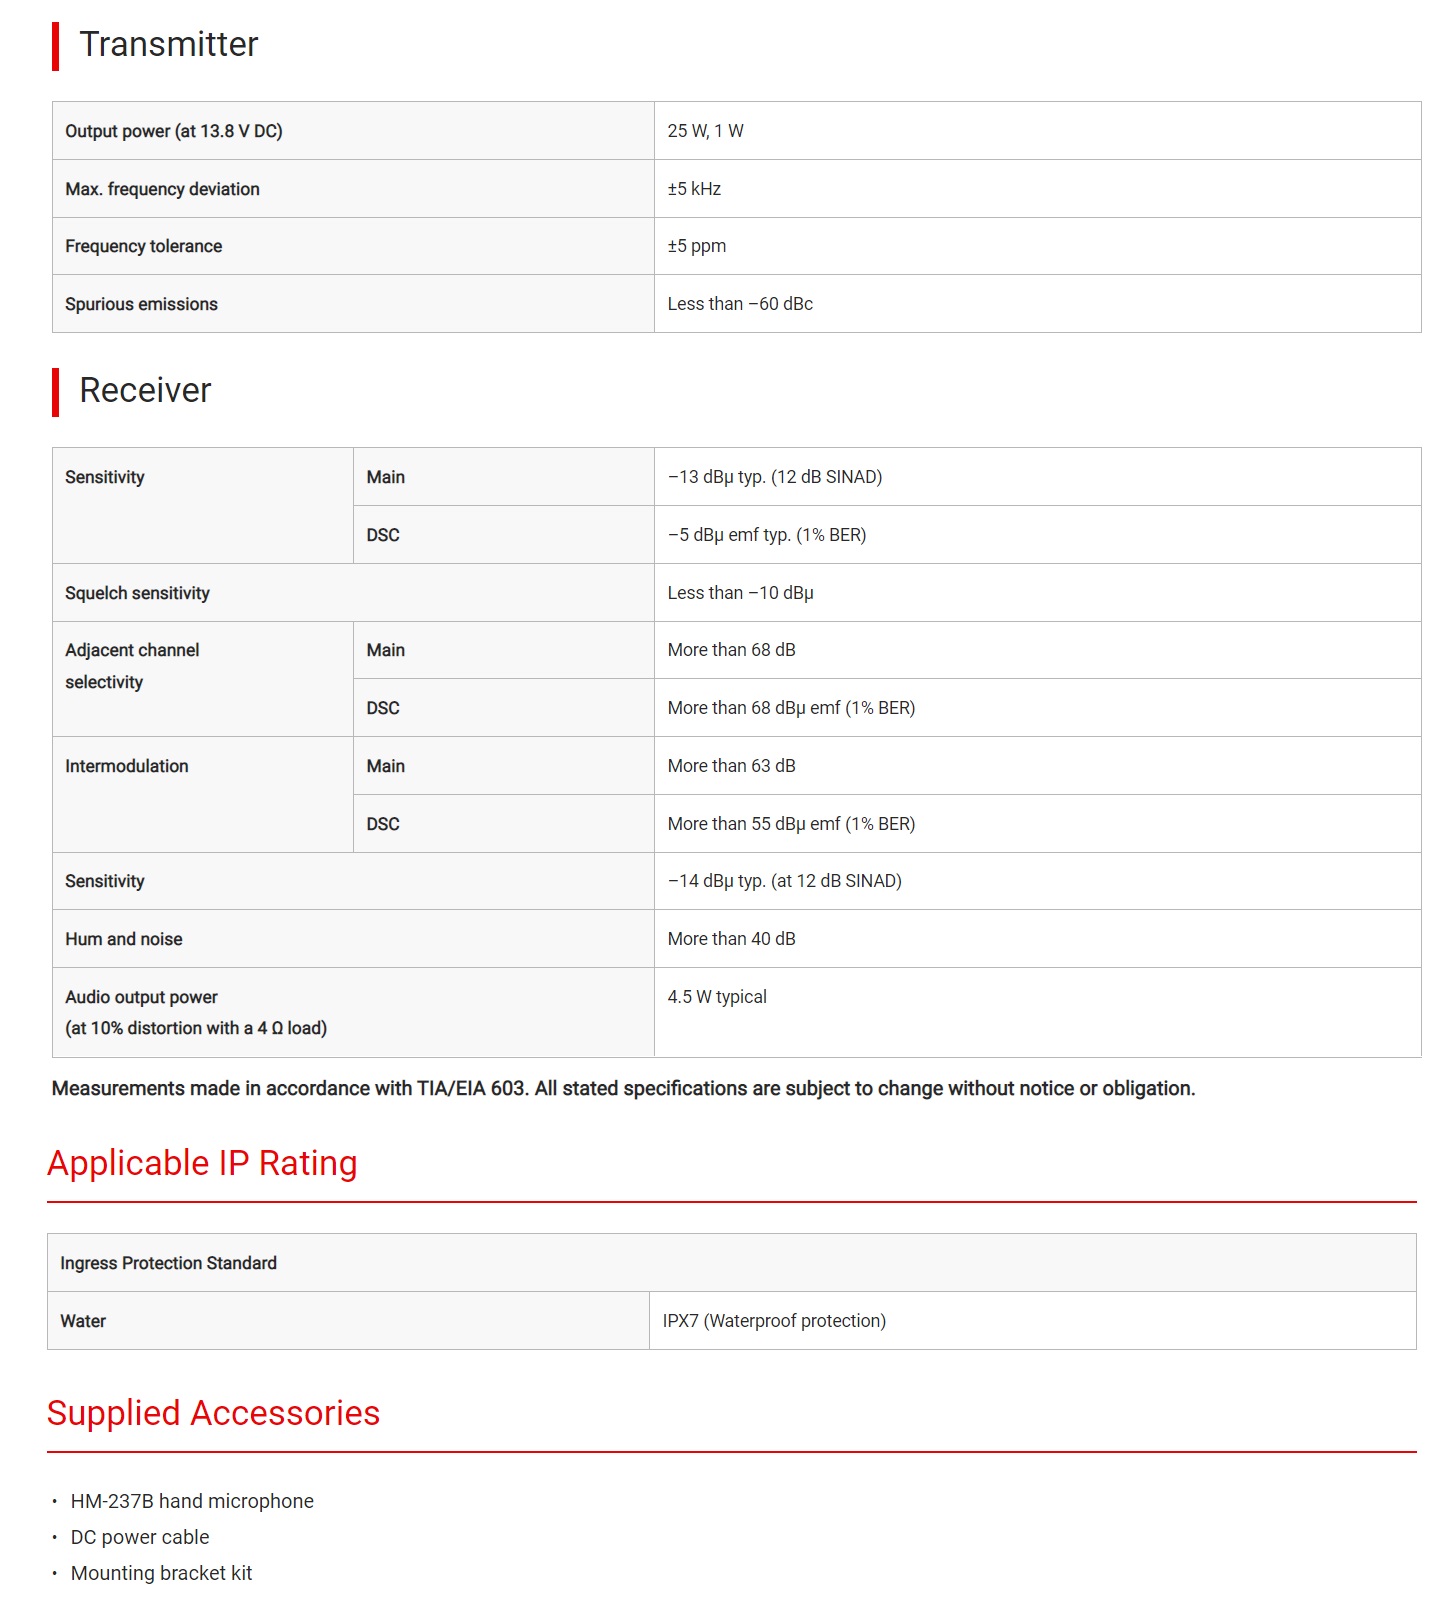Select the 4.5 W typical value
The height and width of the screenshot is (1618, 1451).
click(717, 997)
